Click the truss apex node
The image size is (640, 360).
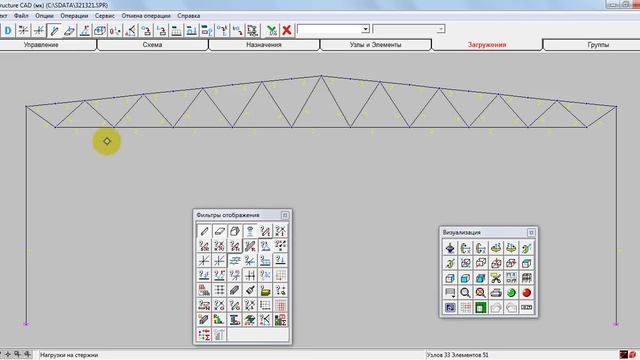tap(321, 76)
